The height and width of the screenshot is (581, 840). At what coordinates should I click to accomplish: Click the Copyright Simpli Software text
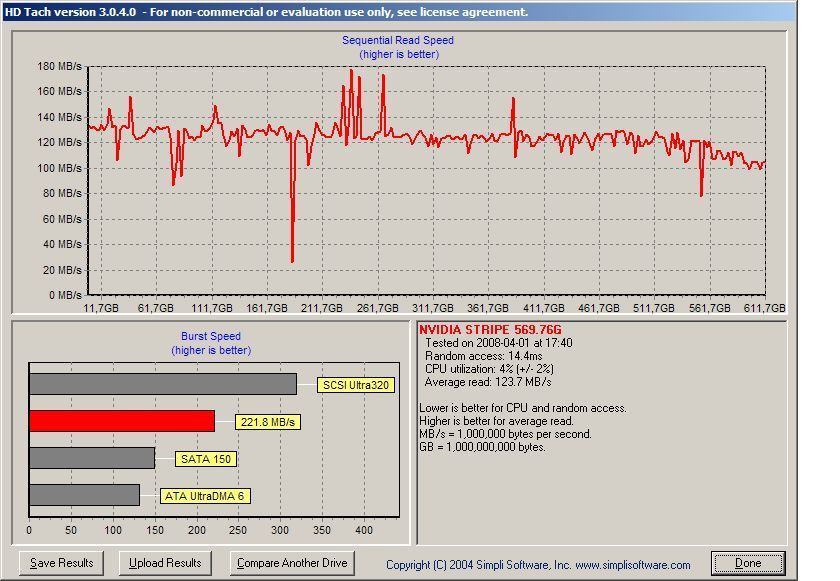[538, 565]
